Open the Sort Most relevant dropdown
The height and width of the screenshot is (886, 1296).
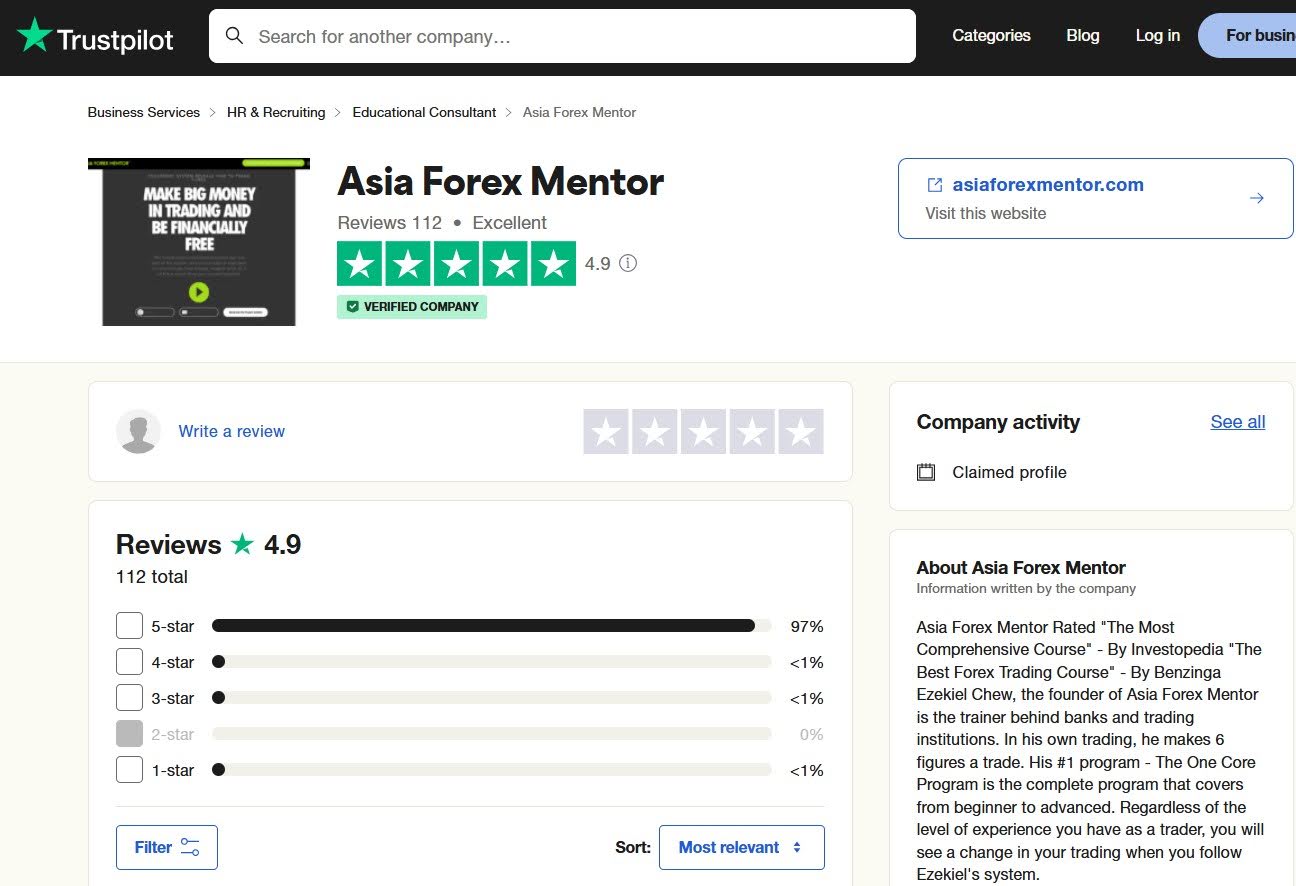click(x=742, y=847)
